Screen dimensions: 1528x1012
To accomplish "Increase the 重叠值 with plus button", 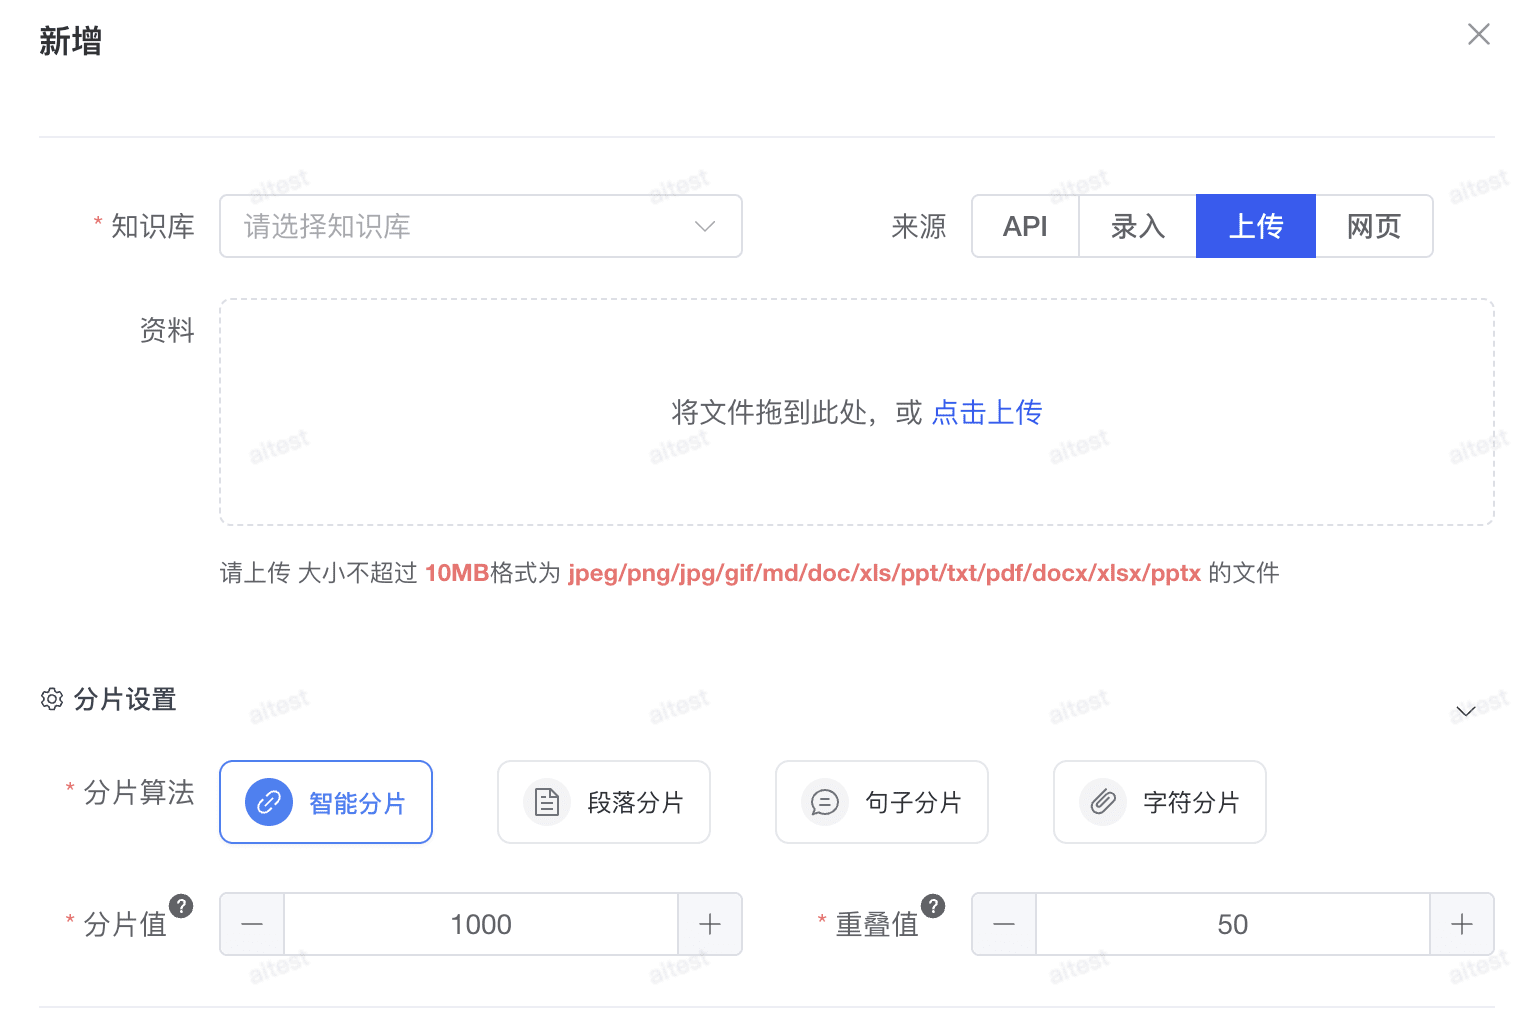I will (1462, 924).
